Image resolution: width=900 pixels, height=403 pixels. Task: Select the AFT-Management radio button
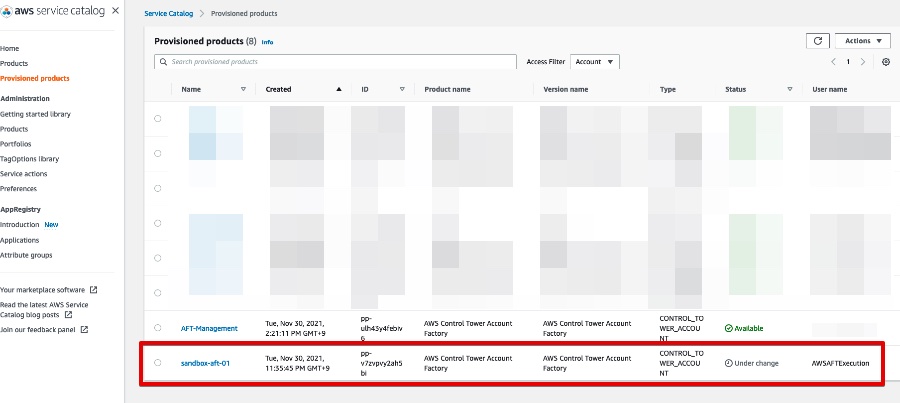pyautogui.click(x=157, y=328)
